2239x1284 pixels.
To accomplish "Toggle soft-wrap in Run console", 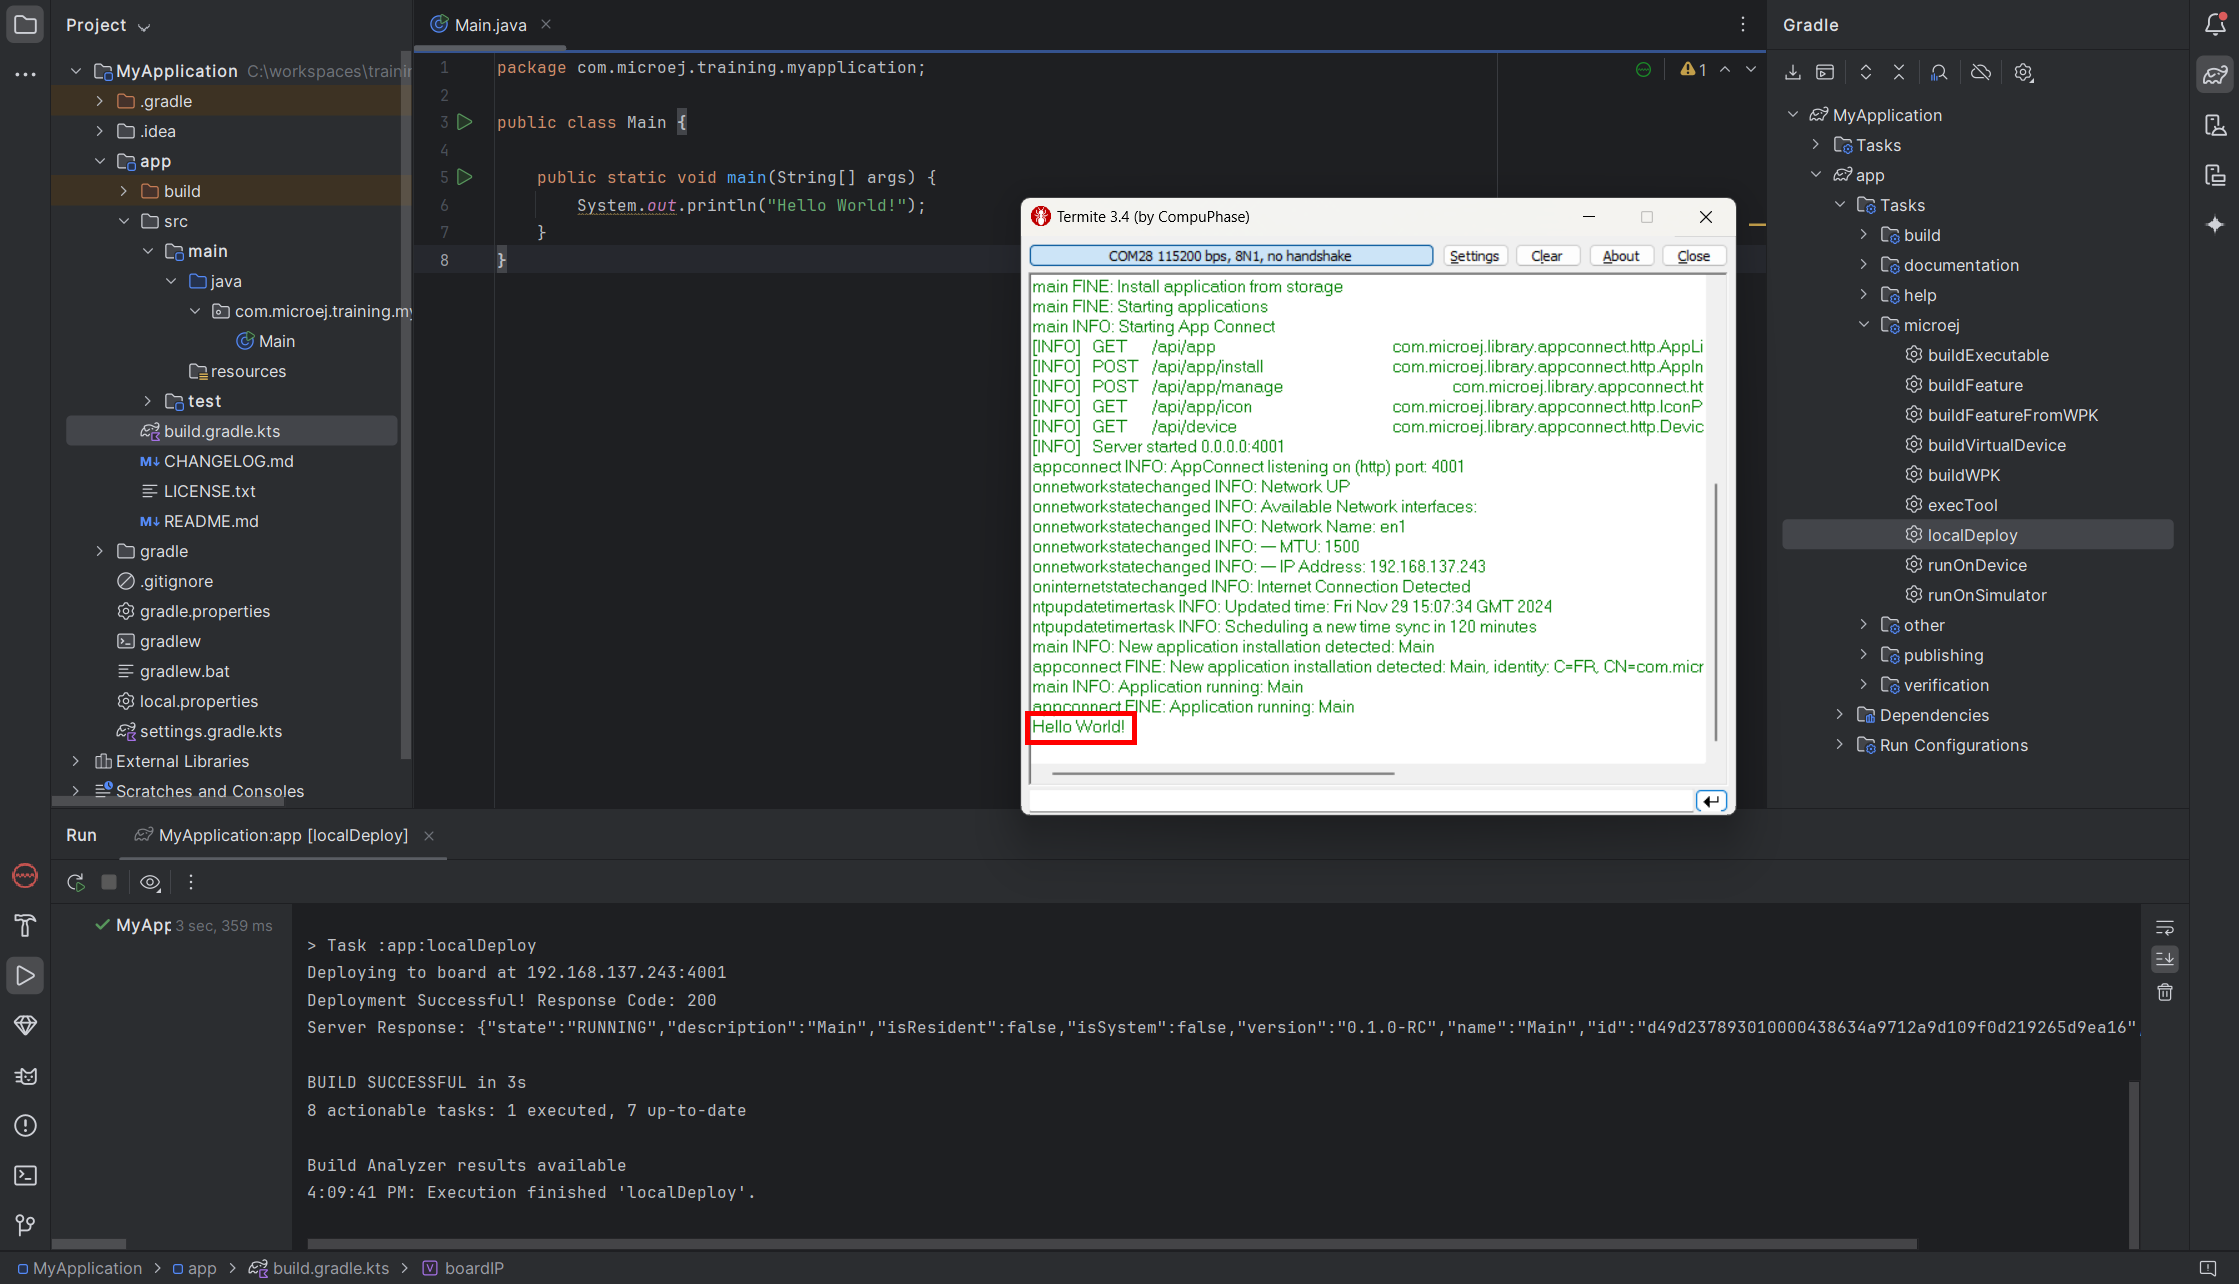I will [x=2165, y=927].
